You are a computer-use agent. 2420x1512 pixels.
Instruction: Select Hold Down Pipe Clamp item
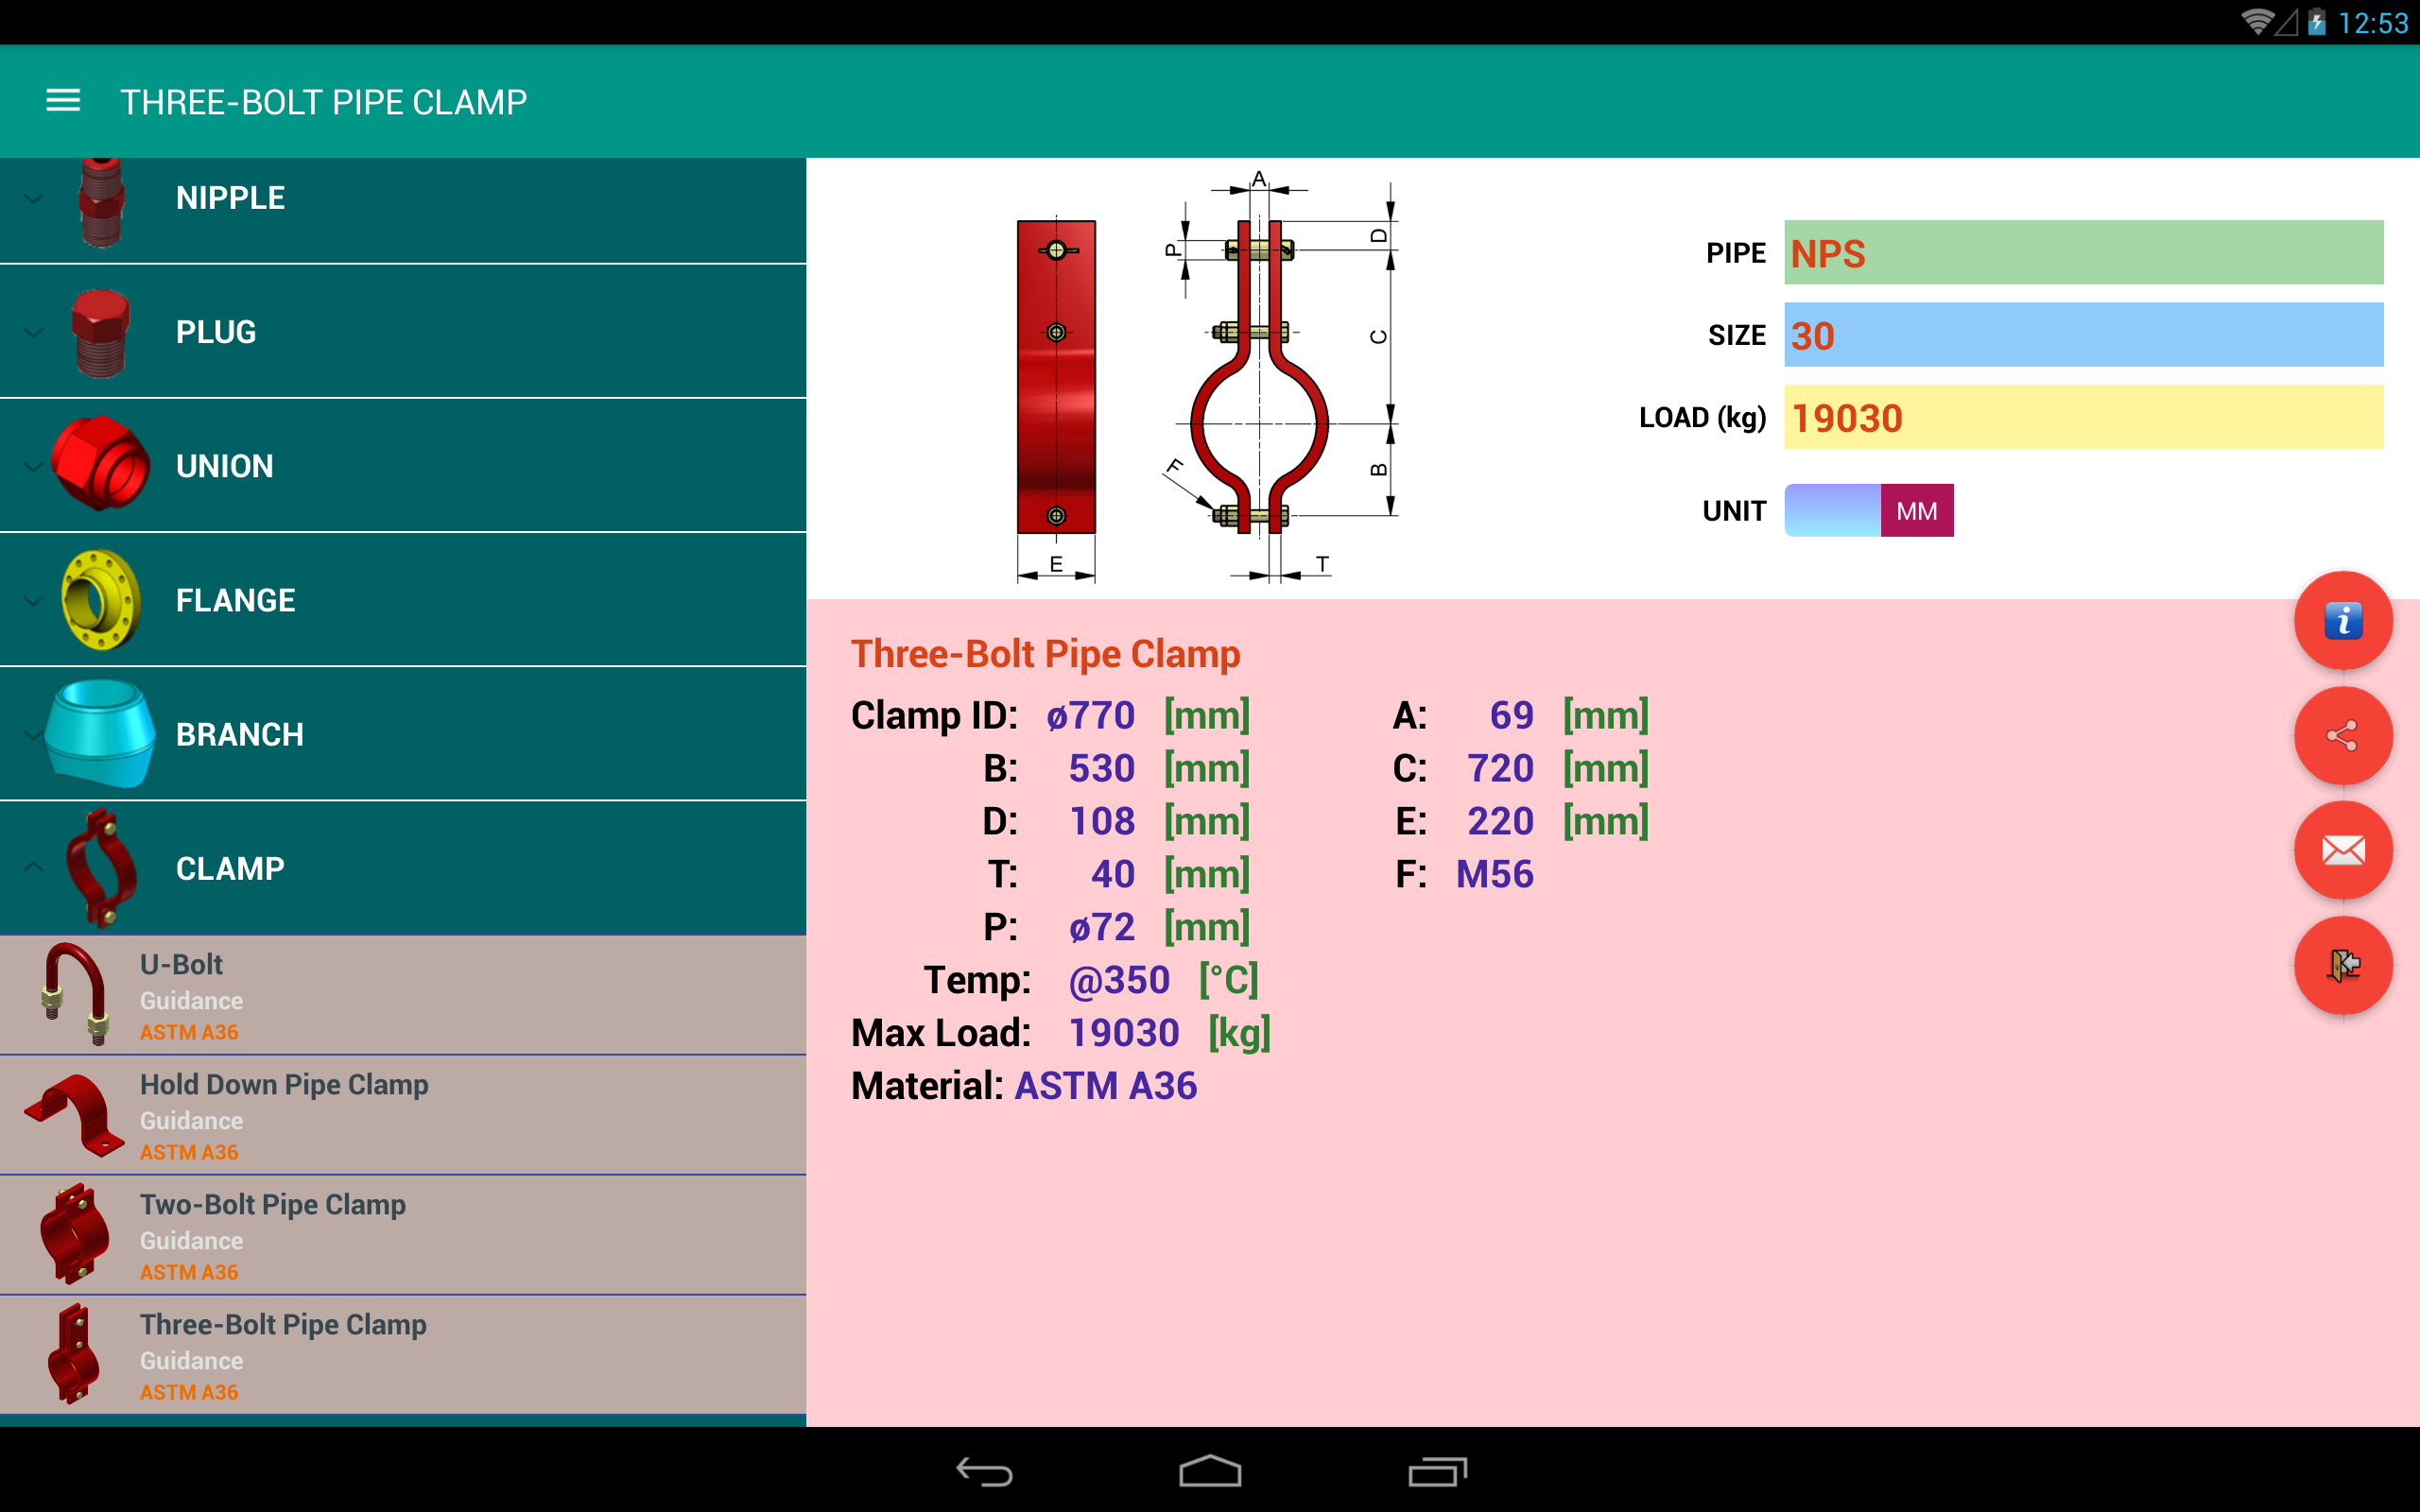click(403, 1115)
